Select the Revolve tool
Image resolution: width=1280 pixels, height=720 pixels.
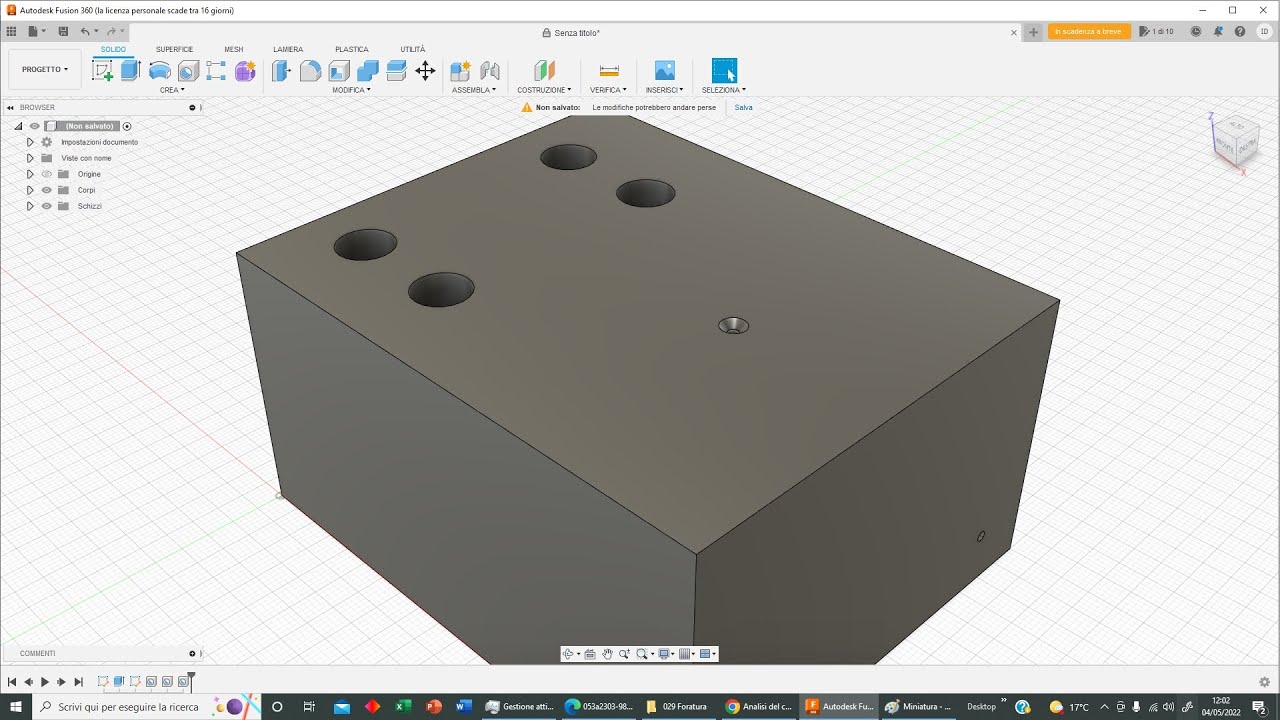[x=159, y=71]
